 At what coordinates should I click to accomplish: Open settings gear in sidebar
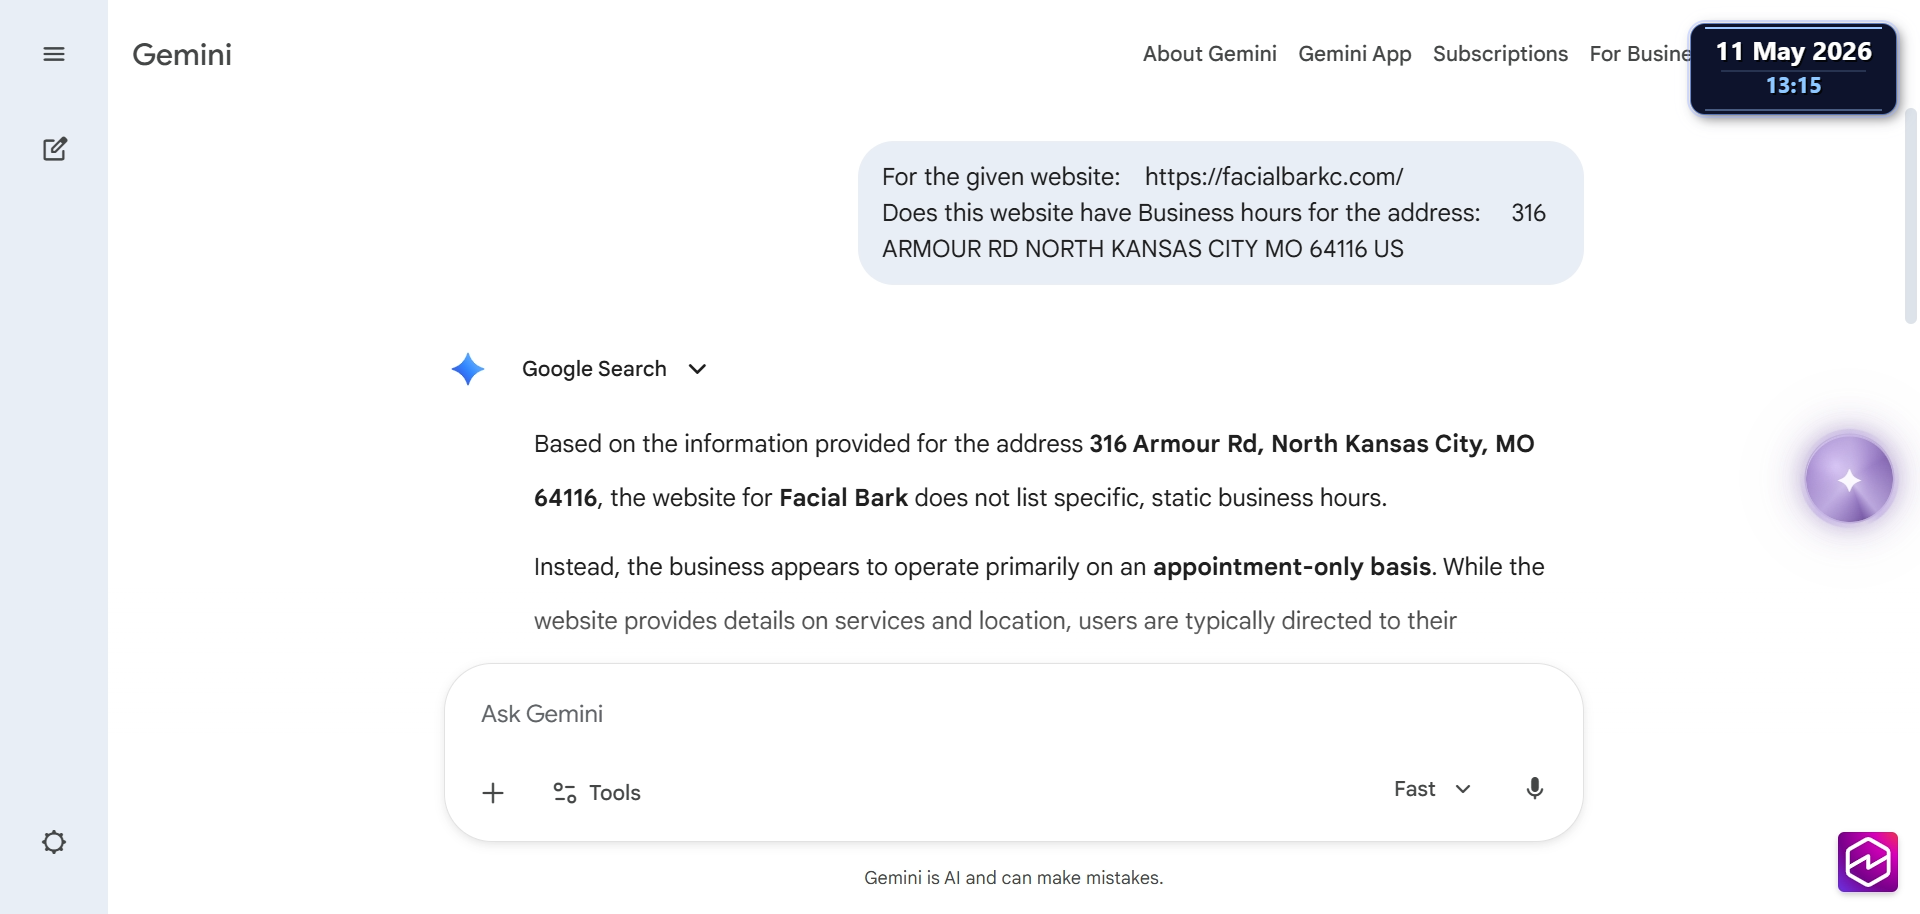[x=54, y=842]
